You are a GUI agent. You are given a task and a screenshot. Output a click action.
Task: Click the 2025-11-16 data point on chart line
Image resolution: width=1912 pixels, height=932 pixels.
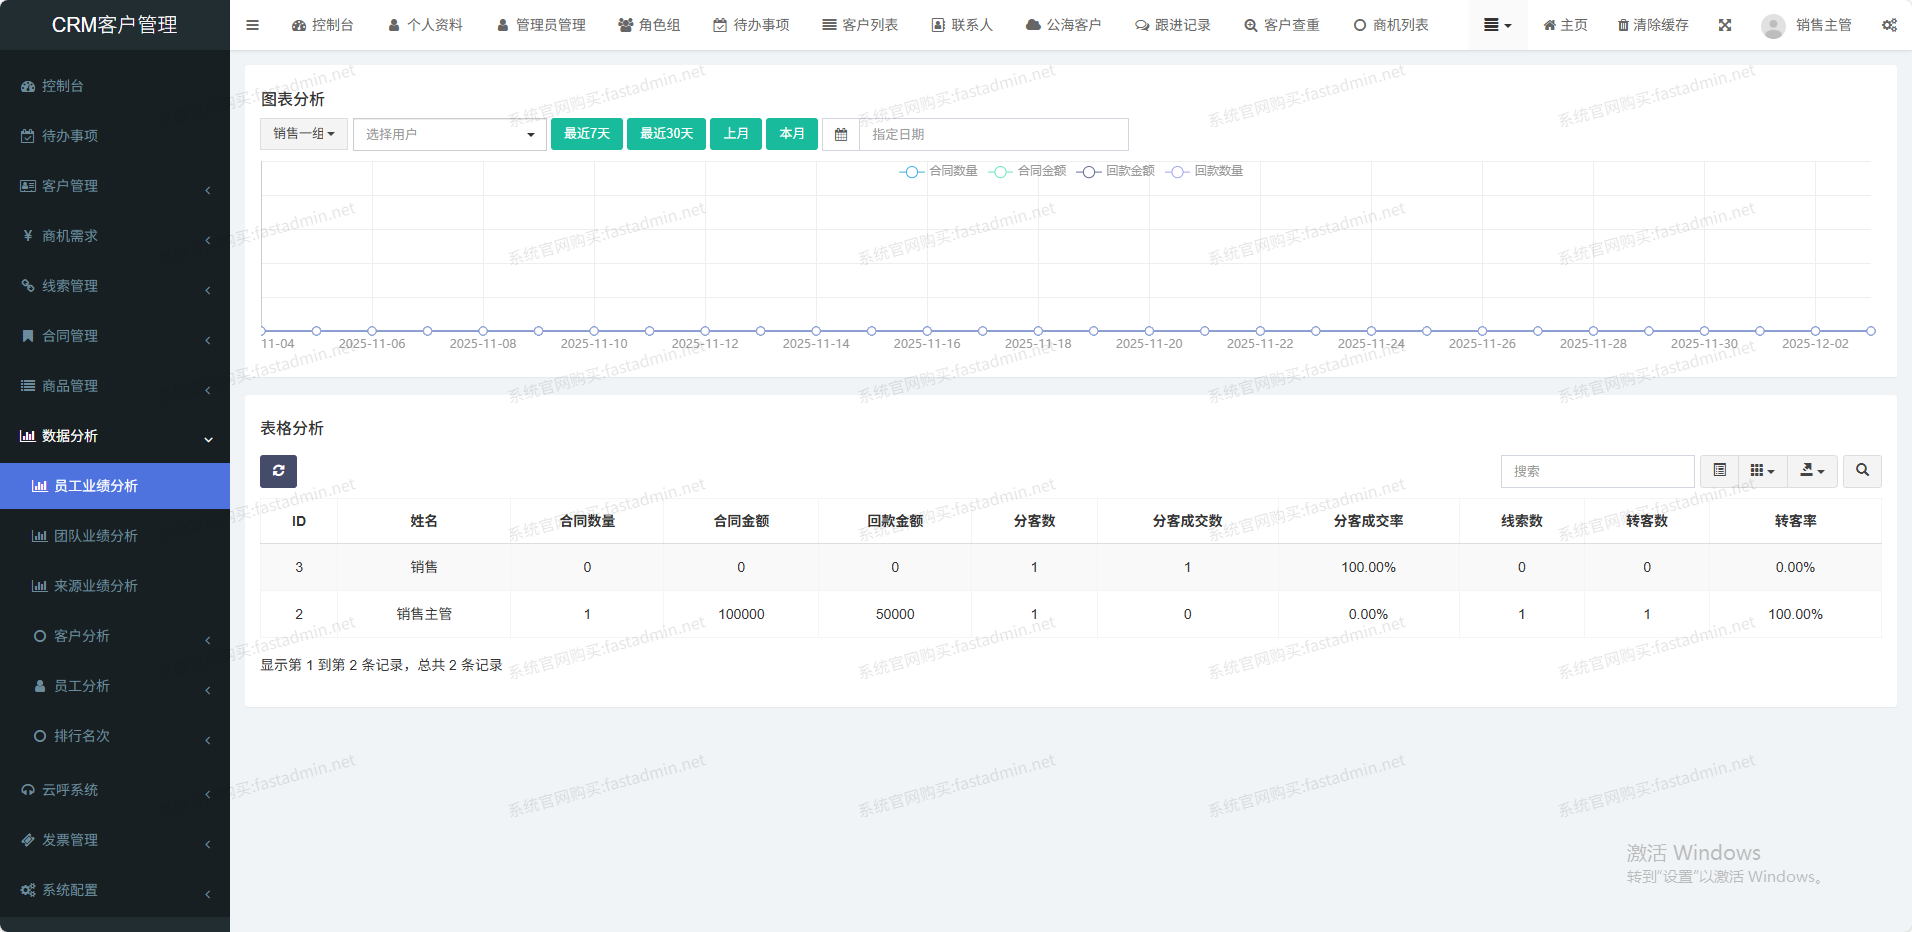(927, 331)
